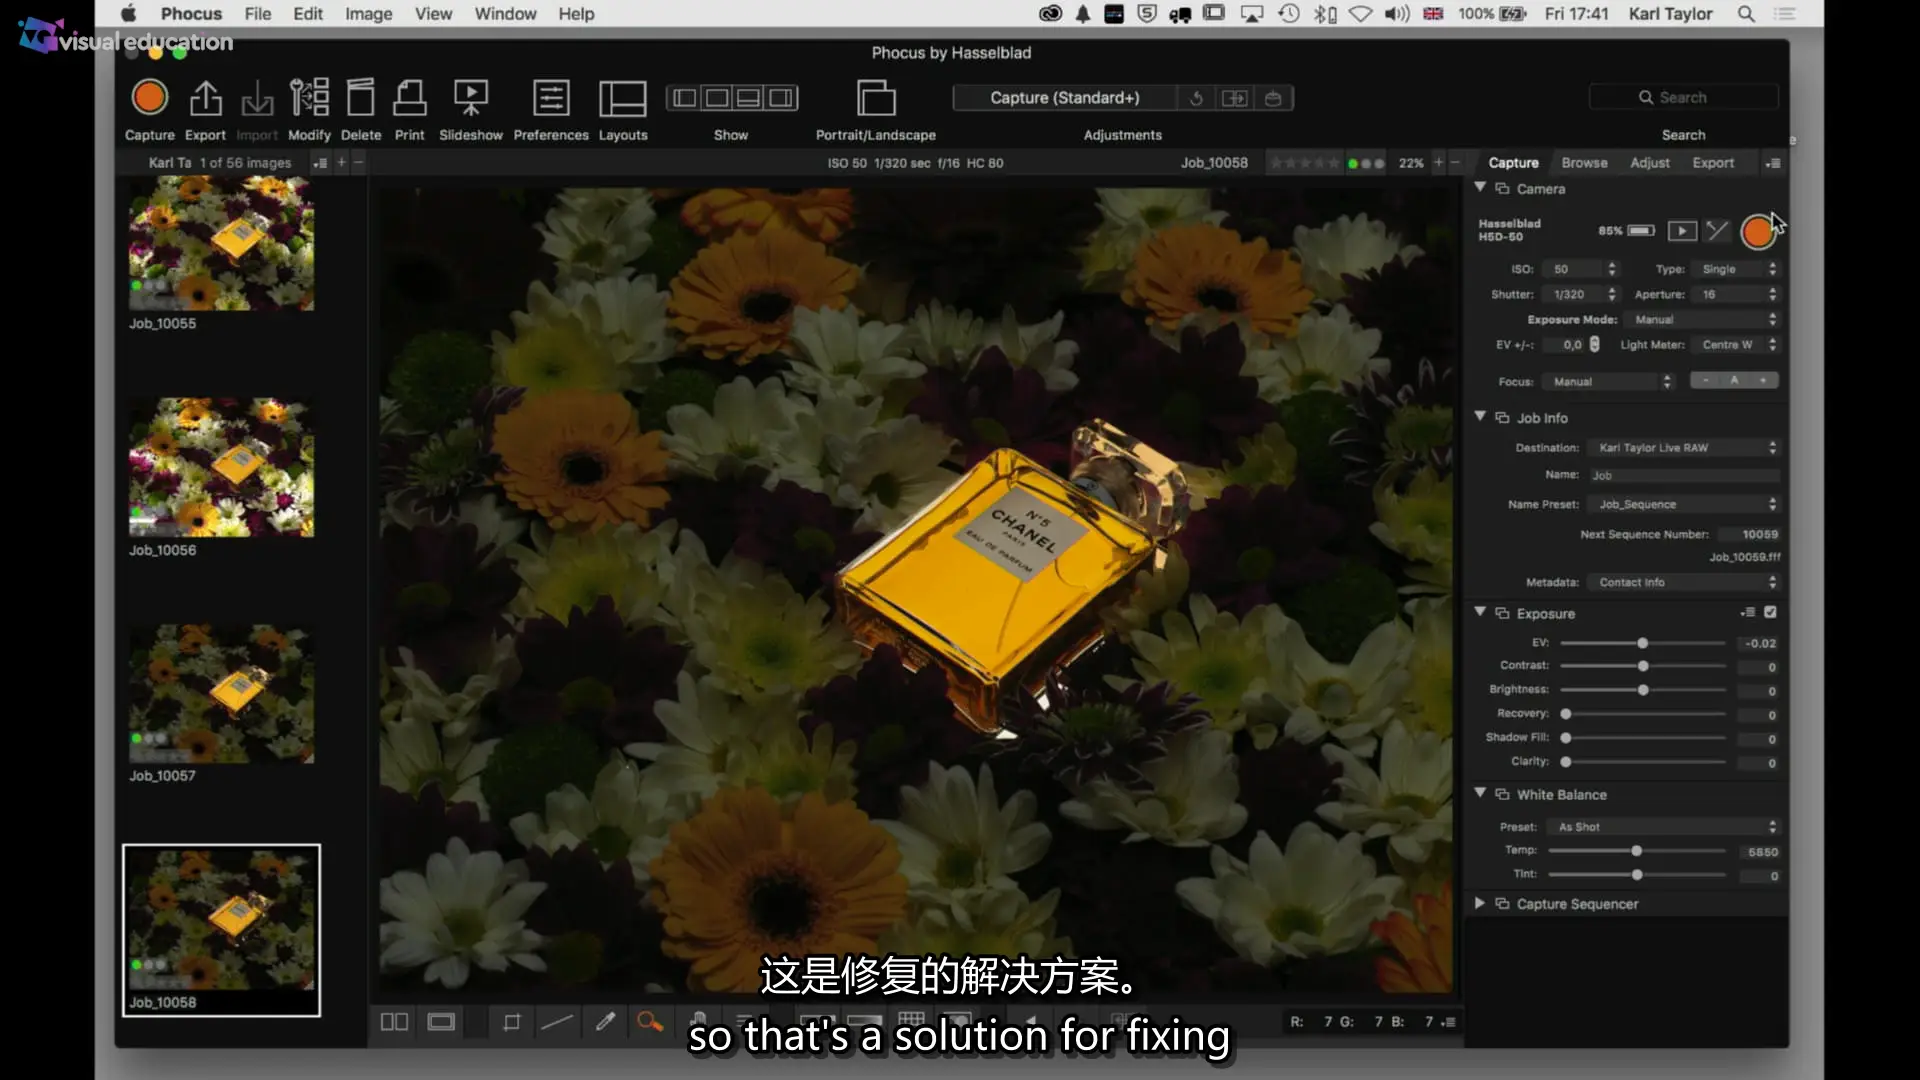Expand the Capture Sequencer section
Viewport: 1920px width, 1080px height.
(x=1480, y=903)
